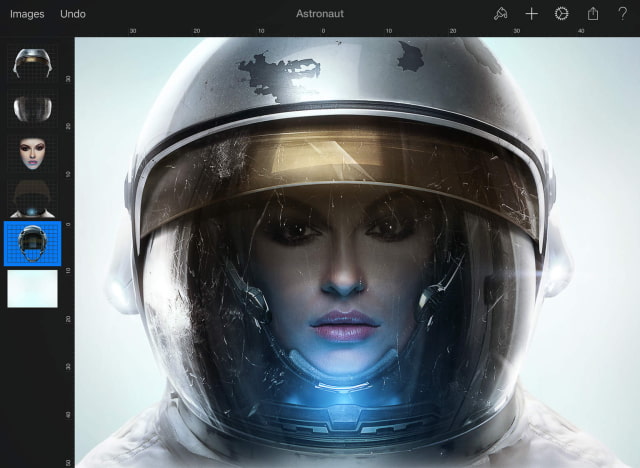Go back to Images gallery
Image resolution: width=640 pixels, height=468 pixels.
[27, 14]
